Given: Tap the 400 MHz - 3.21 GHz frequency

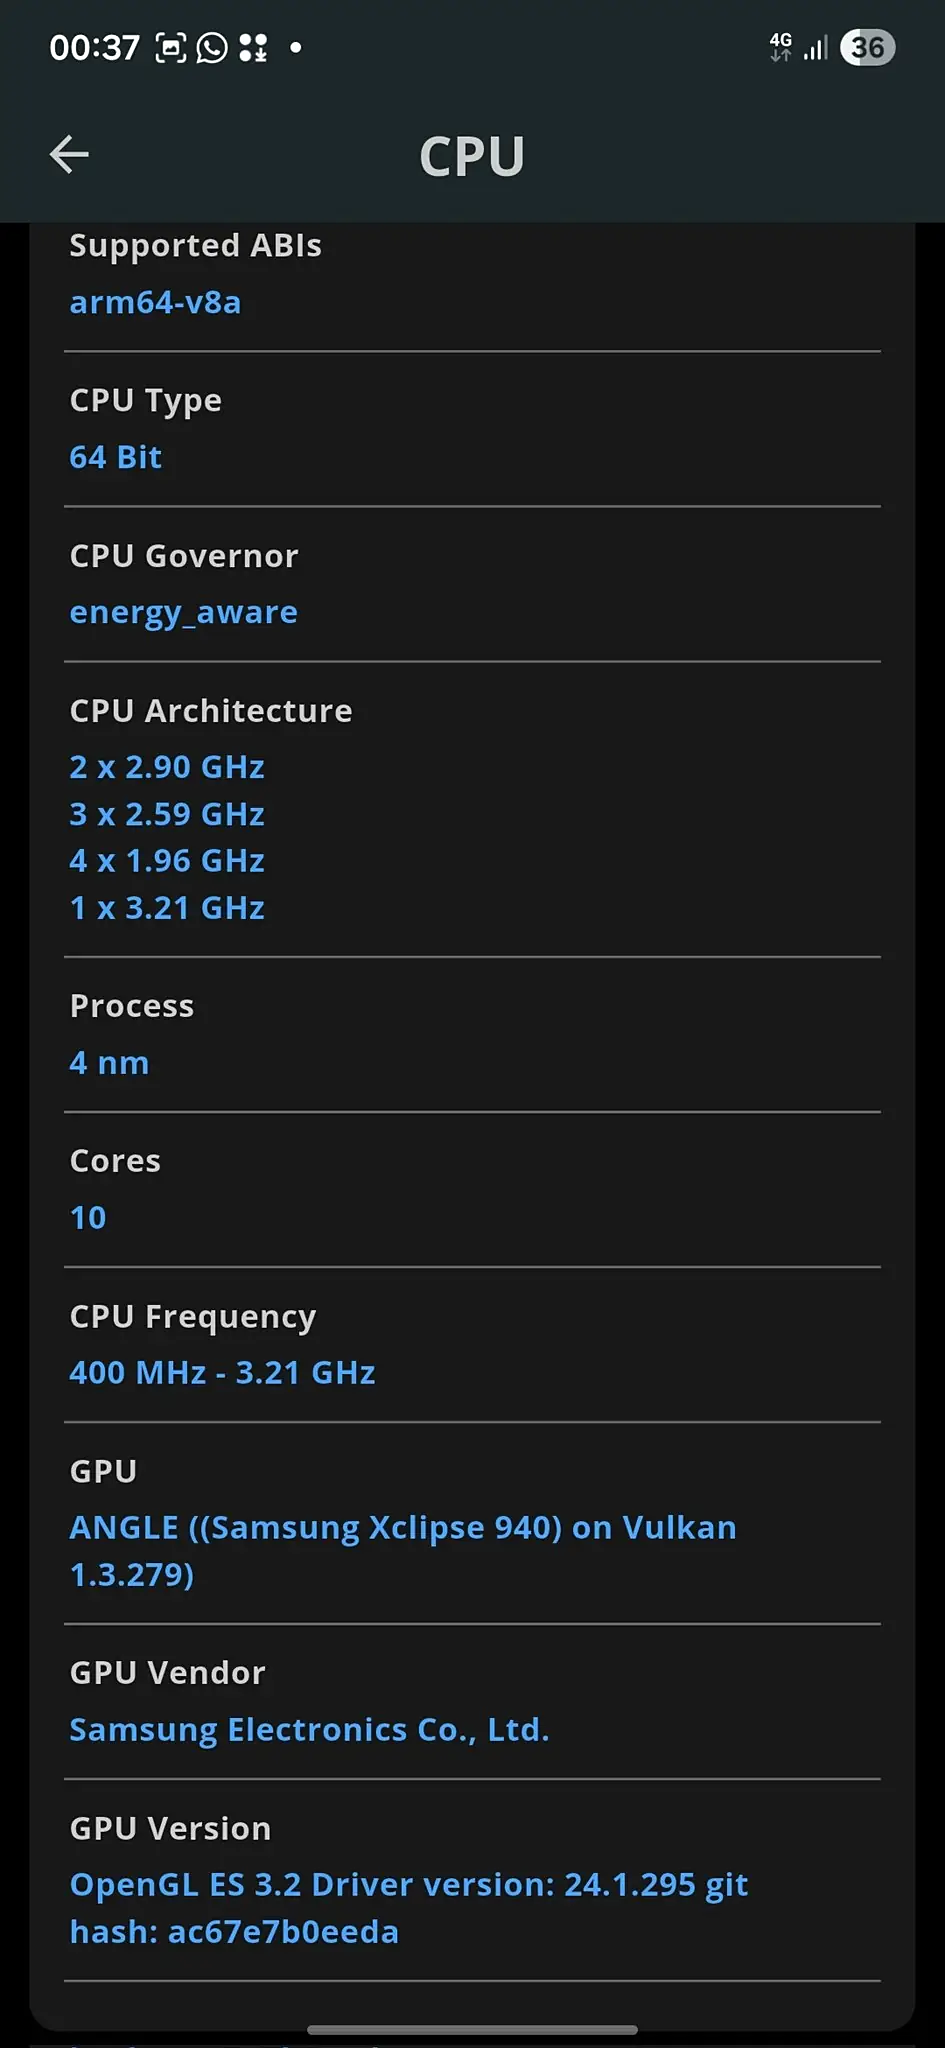Looking at the screenshot, I should pyautogui.click(x=222, y=1373).
